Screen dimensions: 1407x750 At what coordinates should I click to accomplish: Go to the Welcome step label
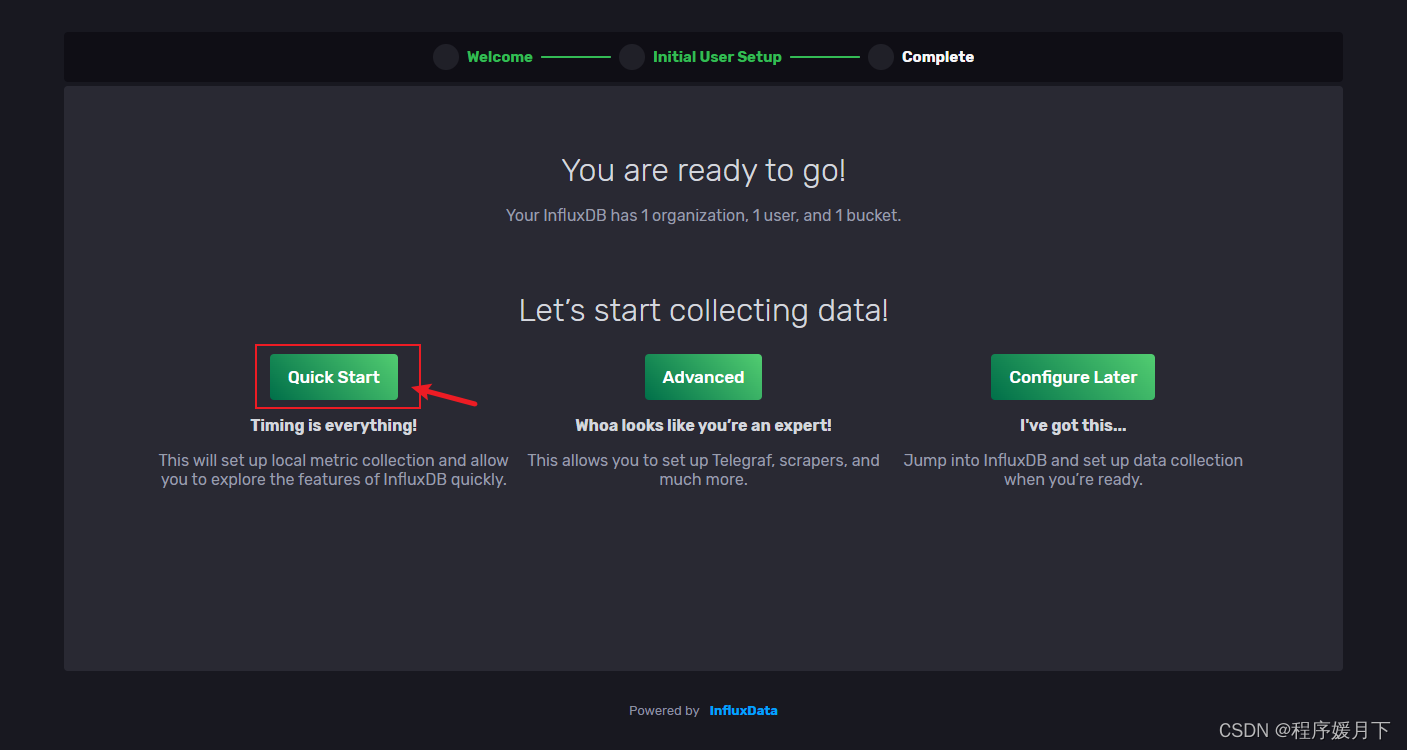click(x=500, y=57)
